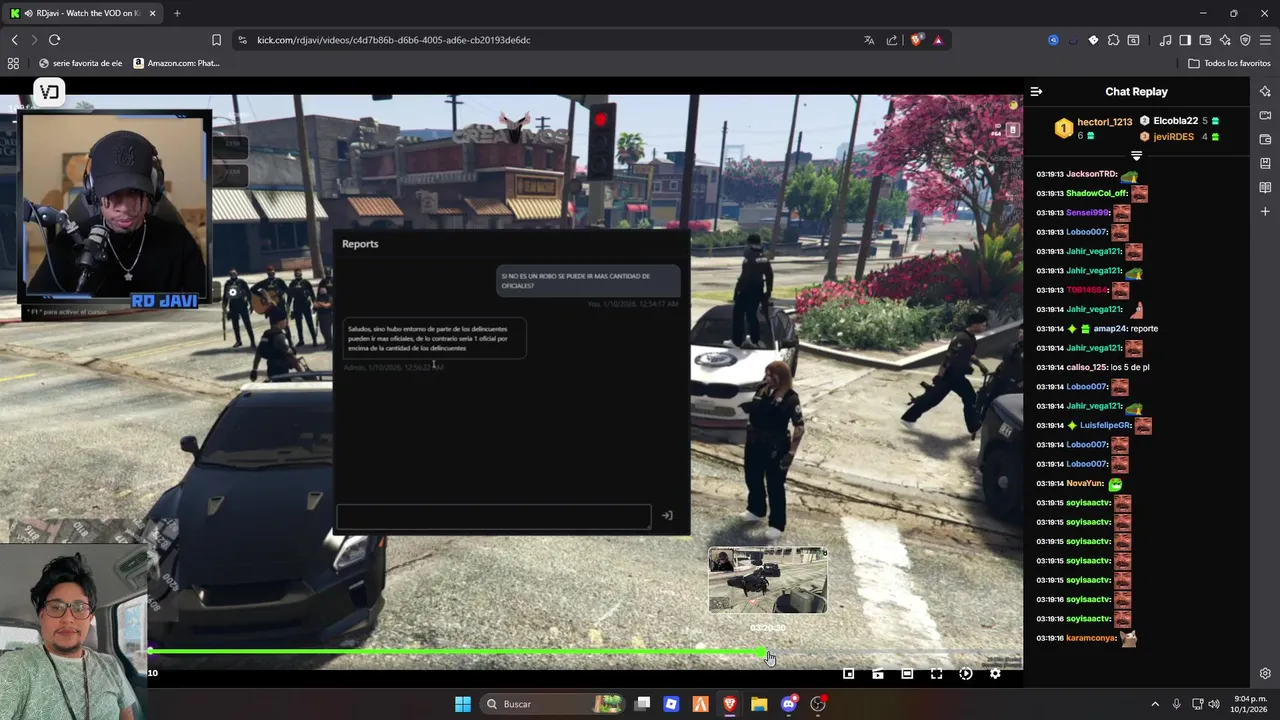The width and height of the screenshot is (1280, 720).
Task: Open Sensei999's chat username
Action: 1087,213
